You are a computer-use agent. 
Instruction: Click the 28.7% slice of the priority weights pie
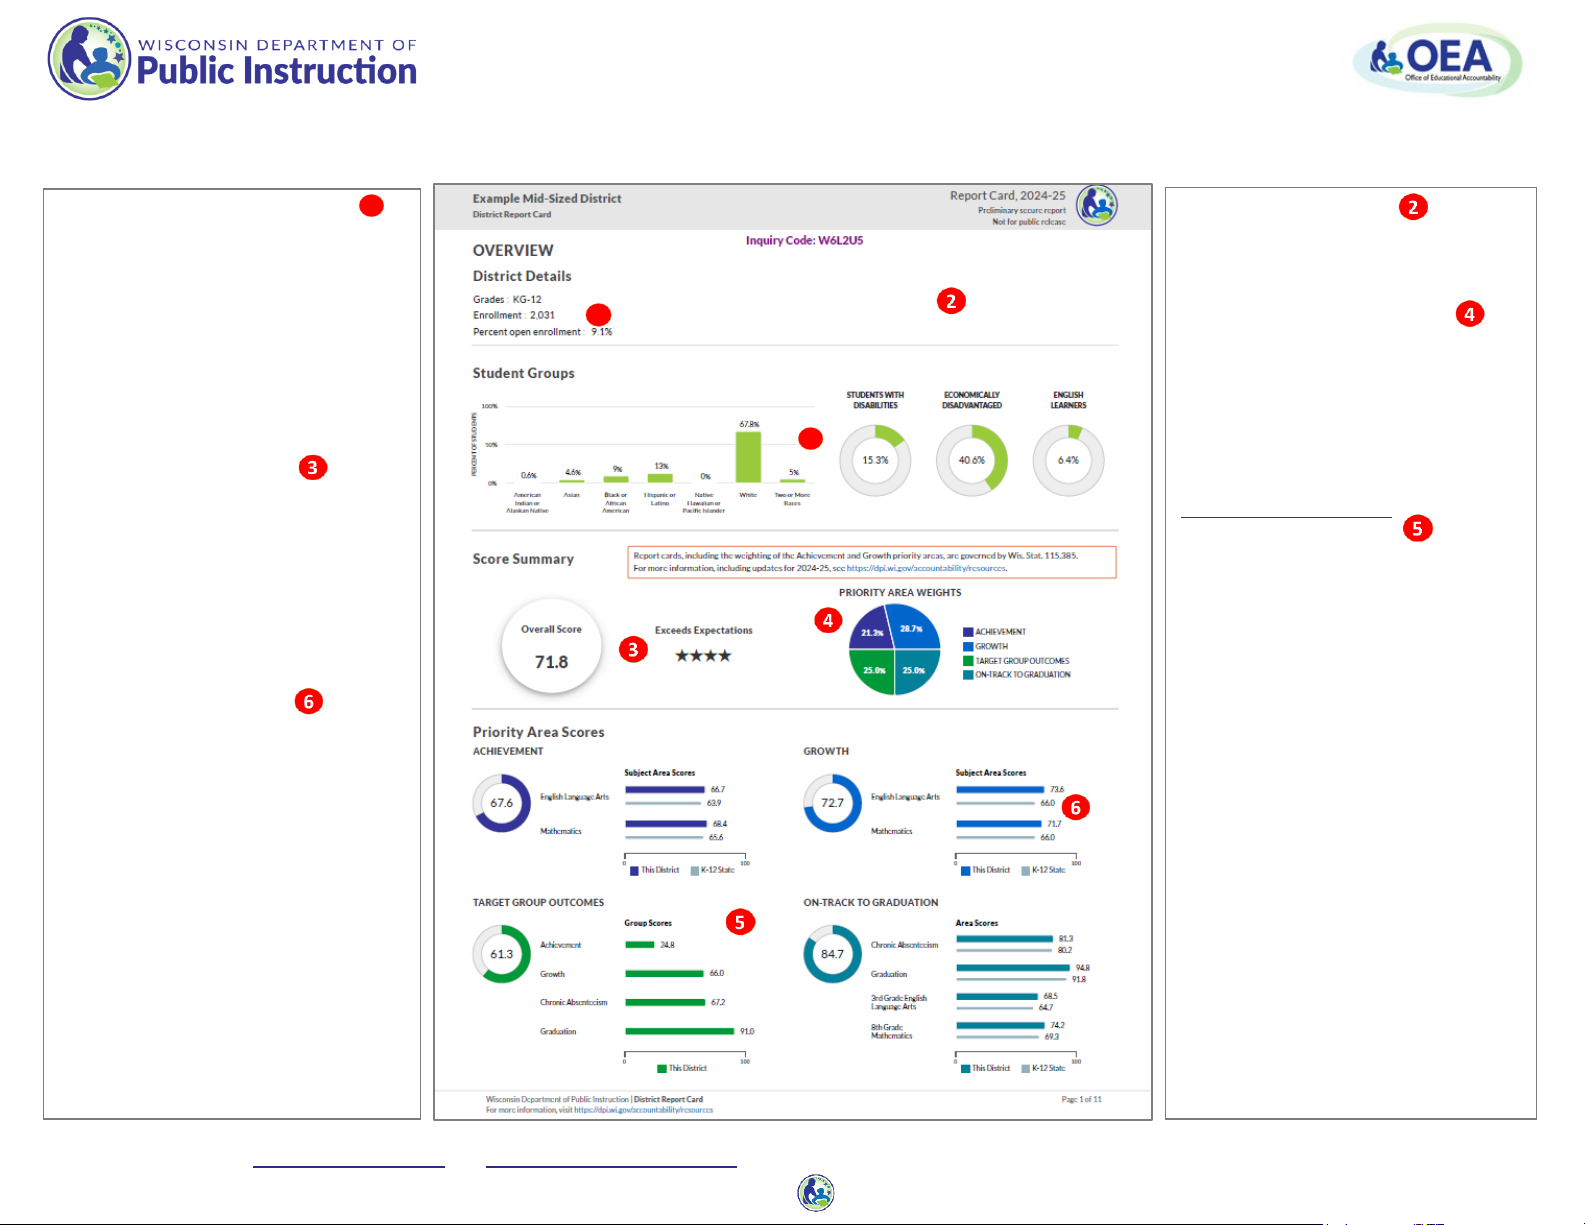tap(915, 628)
